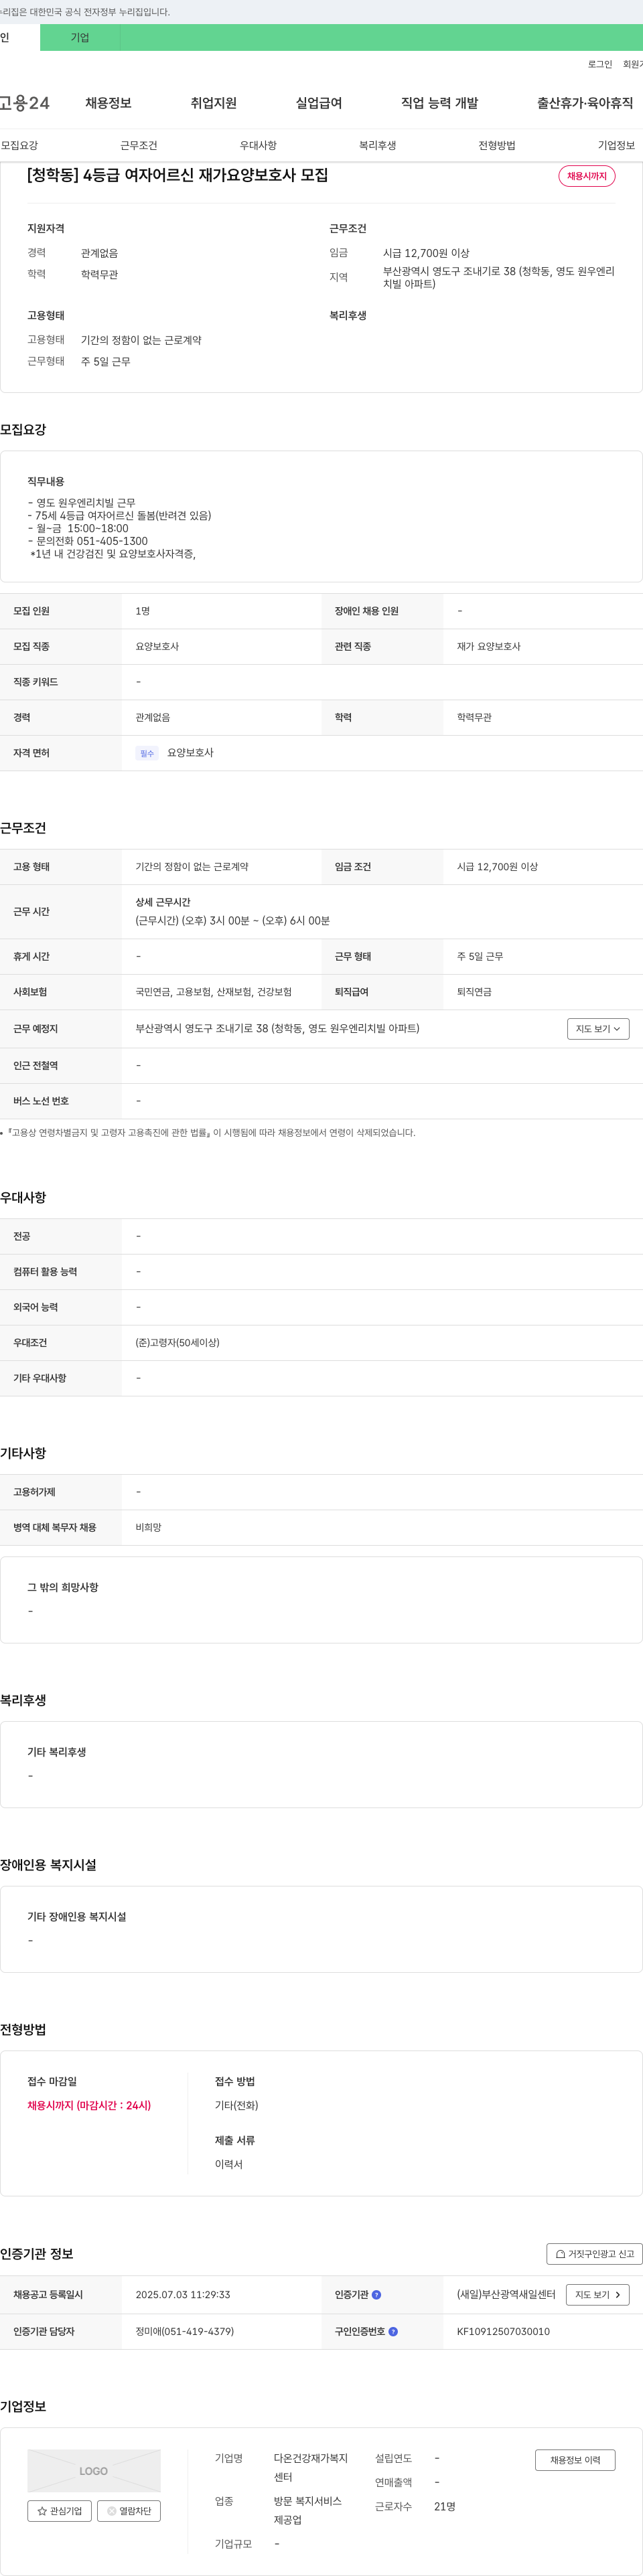643x2576 pixels.
Task: Open the 고용24 home logo
Action: (24, 103)
